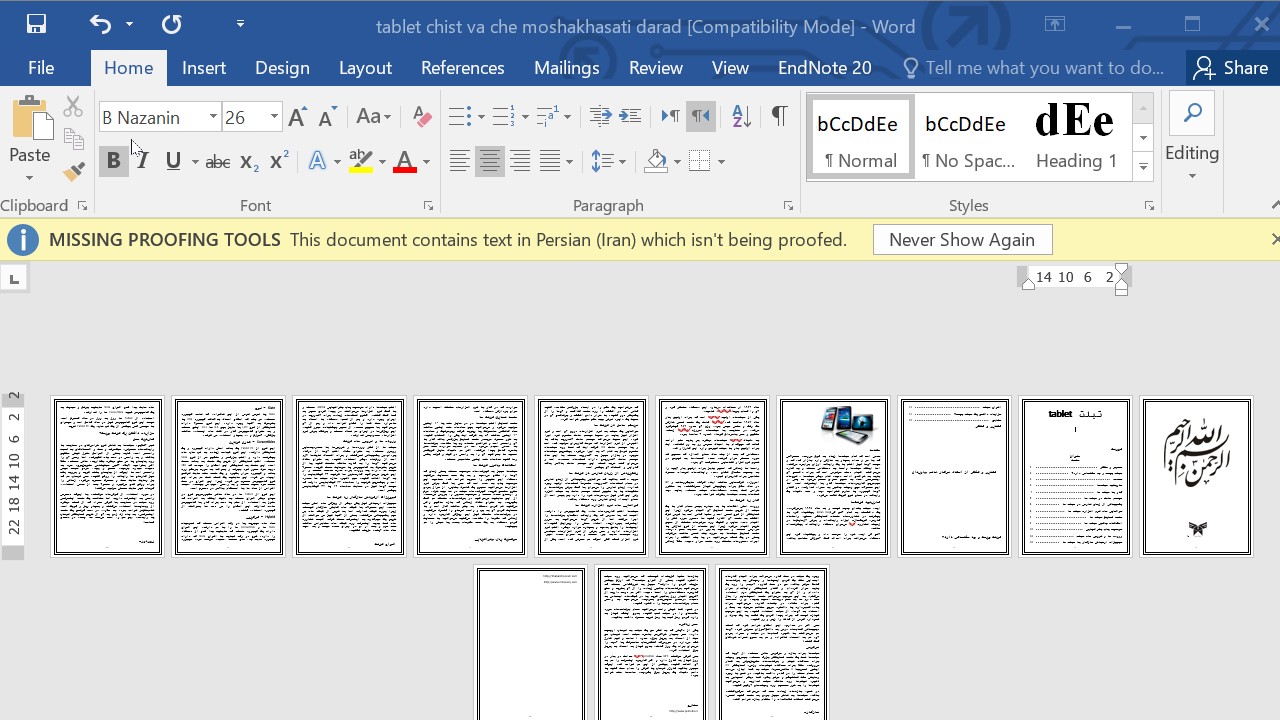Open the EndNote 20 tab
The height and width of the screenshot is (720, 1280).
825,68
